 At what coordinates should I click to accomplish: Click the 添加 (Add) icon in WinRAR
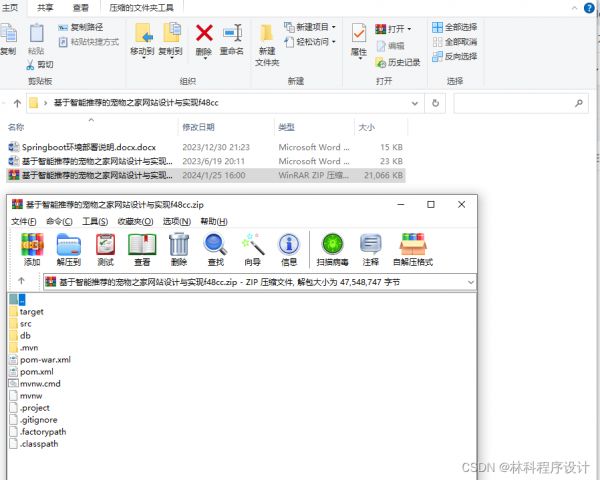(32, 245)
